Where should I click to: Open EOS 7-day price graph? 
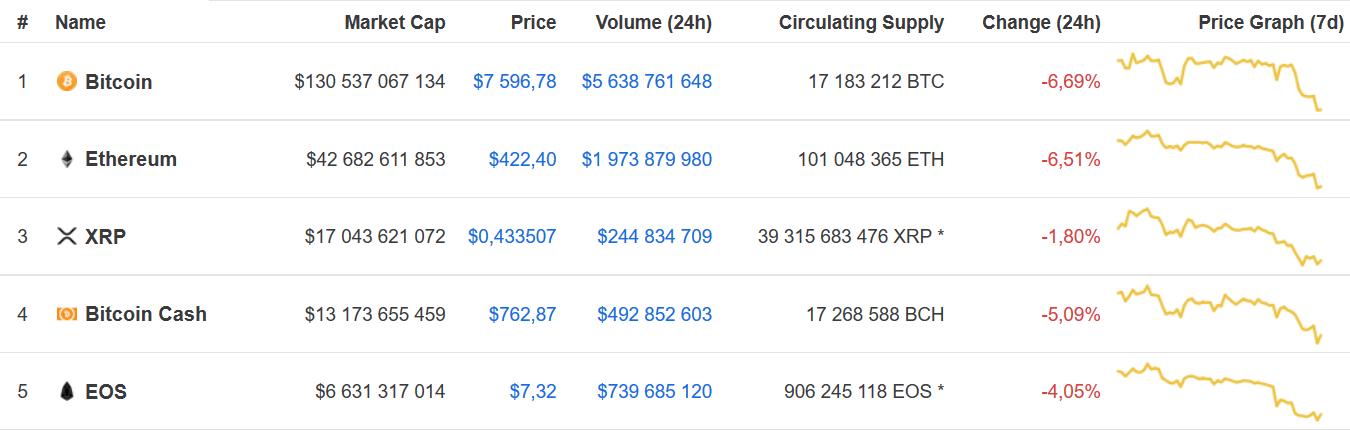point(1220,390)
